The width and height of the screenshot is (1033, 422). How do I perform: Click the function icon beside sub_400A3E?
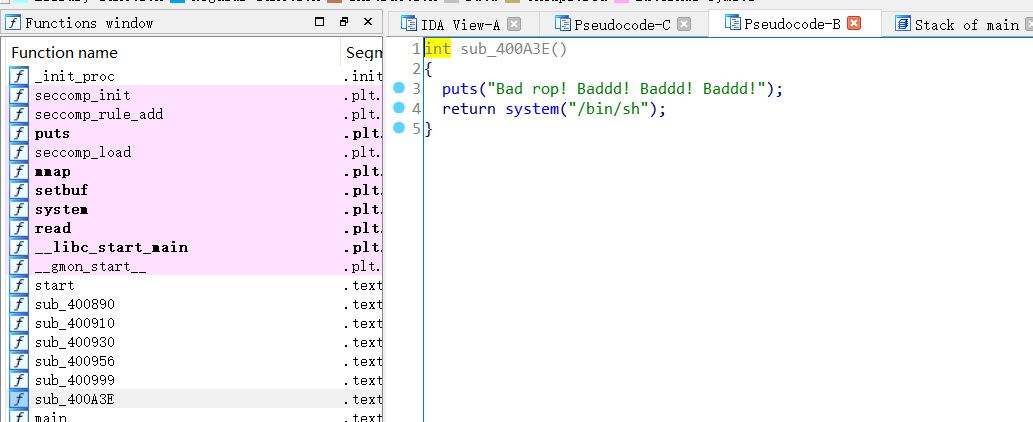coord(19,399)
